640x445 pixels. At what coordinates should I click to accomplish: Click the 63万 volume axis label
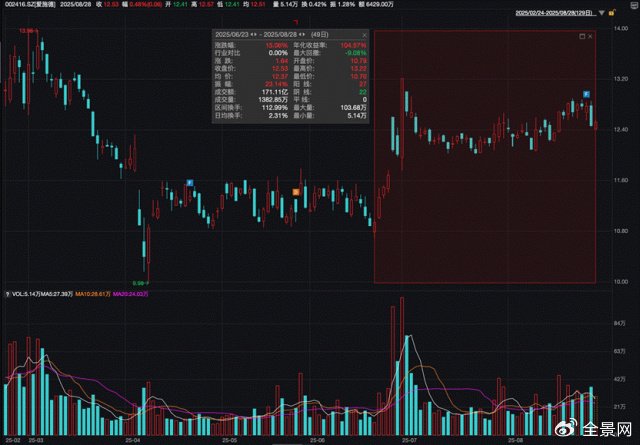pos(620,351)
